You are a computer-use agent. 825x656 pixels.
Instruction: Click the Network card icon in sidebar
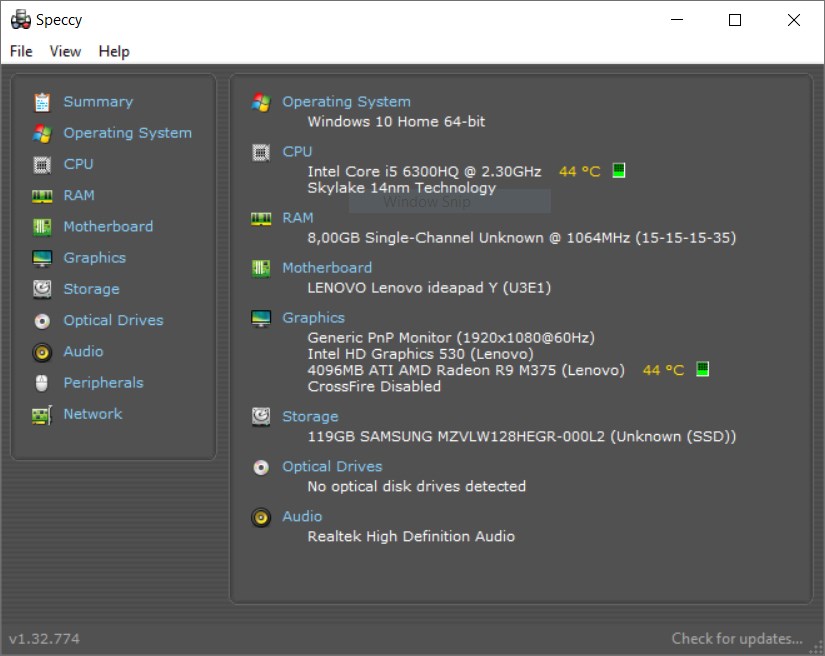[42, 415]
